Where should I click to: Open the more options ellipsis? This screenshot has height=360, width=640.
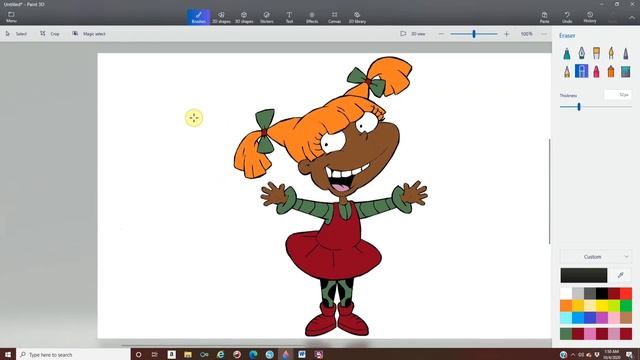pos(544,34)
